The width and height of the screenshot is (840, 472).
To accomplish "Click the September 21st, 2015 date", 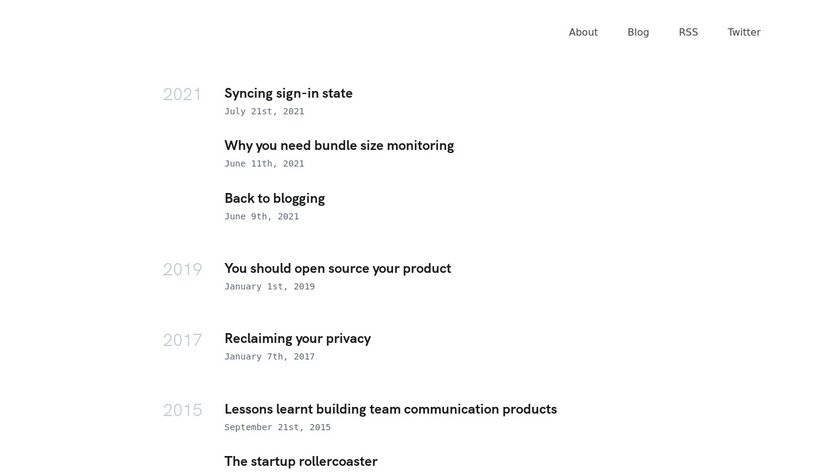I will tap(277, 427).
